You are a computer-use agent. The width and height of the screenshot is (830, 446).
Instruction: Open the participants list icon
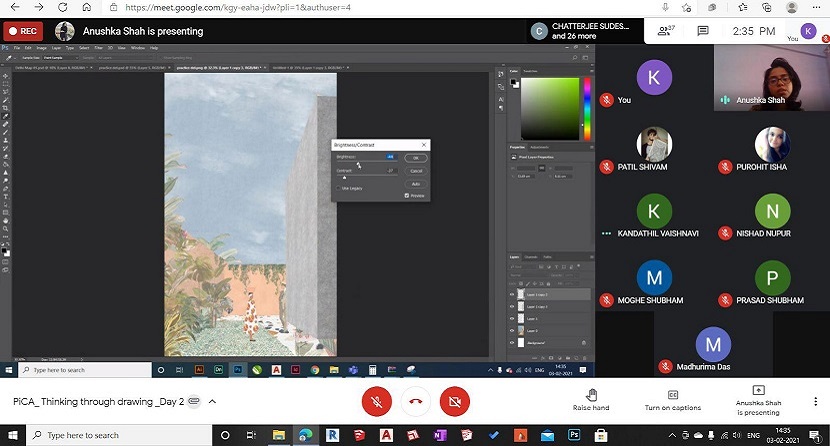click(666, 32)
